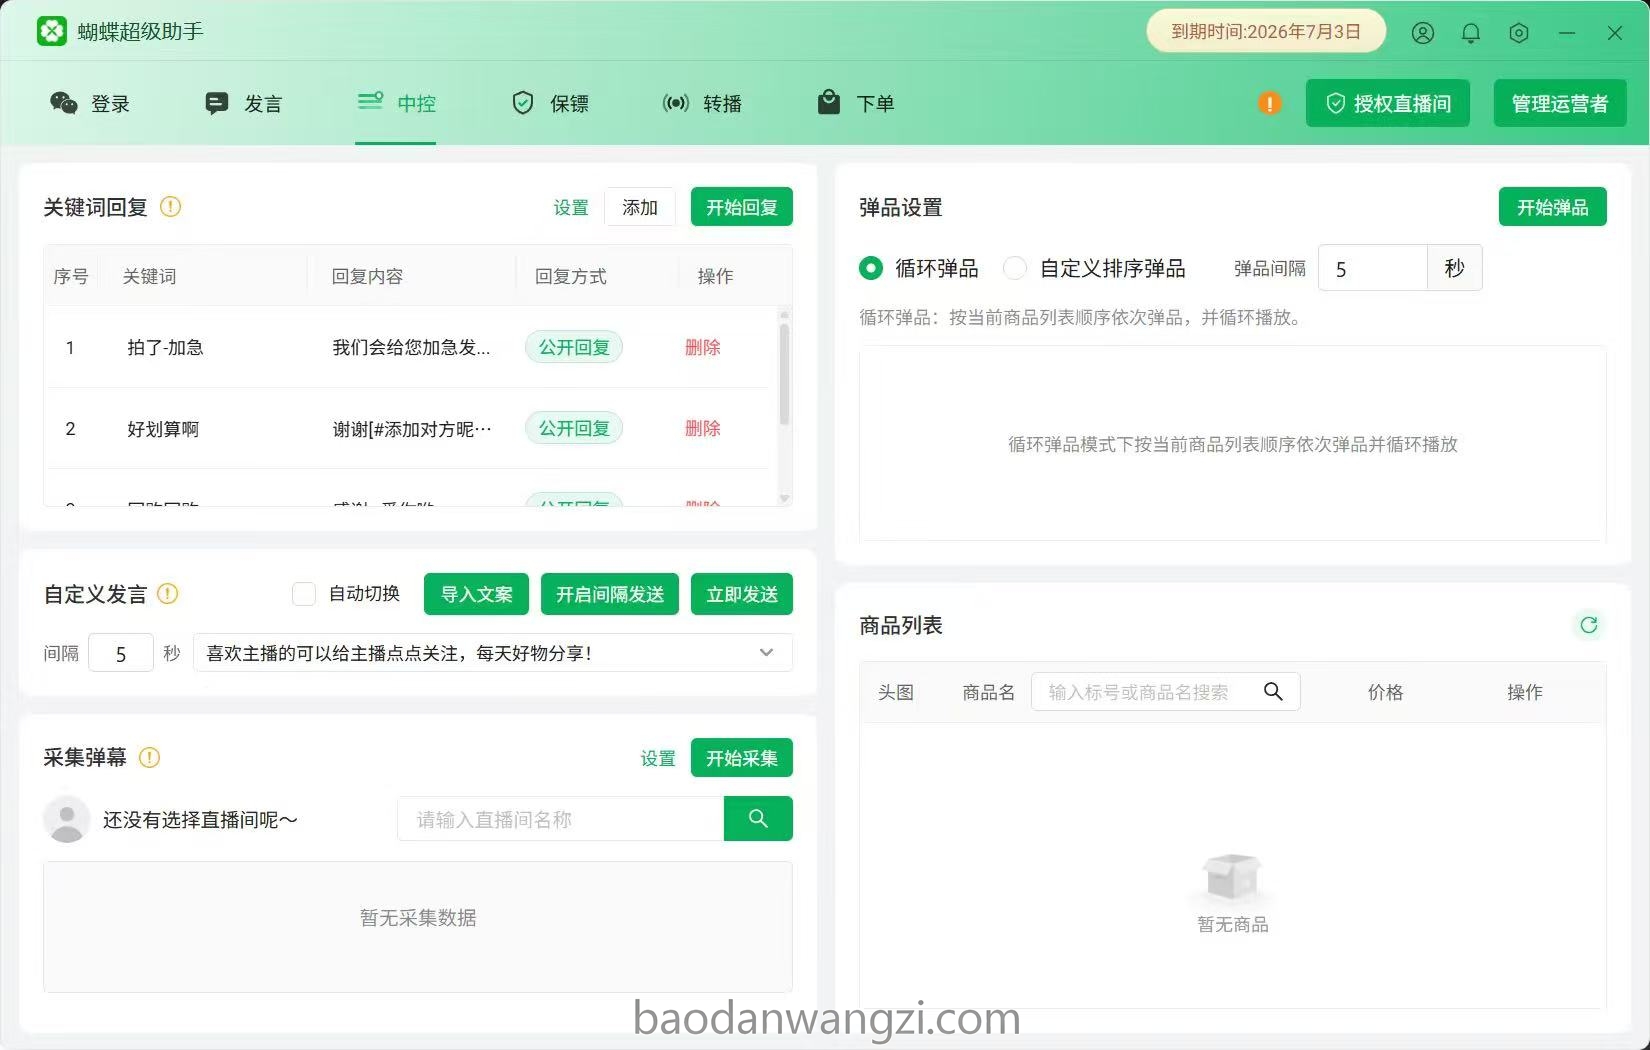Click 导入文案 button
This screenshot has height=1050, width=1650.
pyautogui.click(x=477, y=594)
